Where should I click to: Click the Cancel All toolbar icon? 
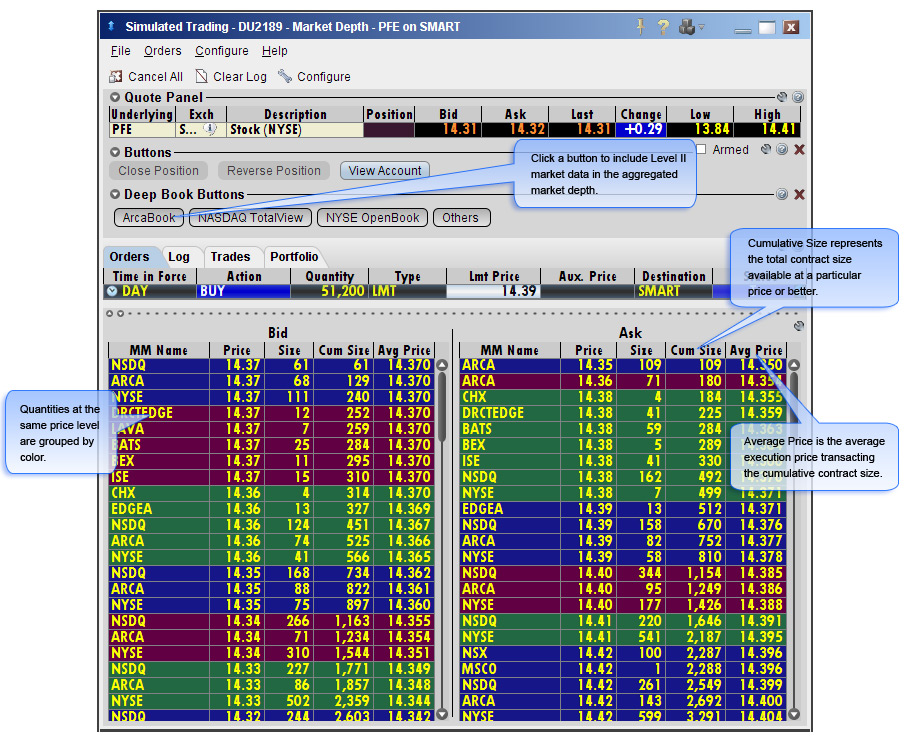tap(116, 77)
